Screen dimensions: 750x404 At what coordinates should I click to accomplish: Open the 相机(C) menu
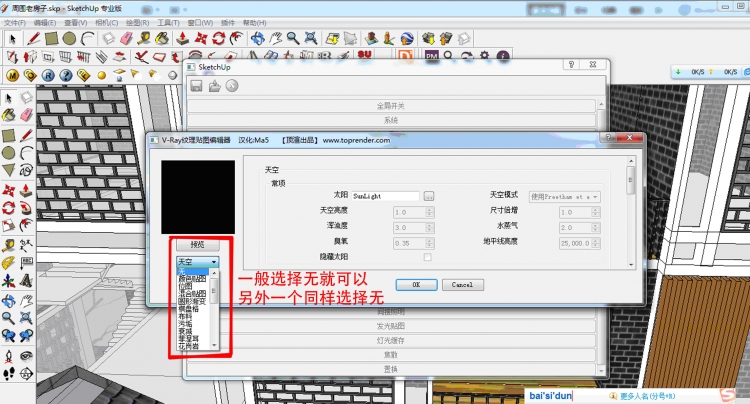coord(107,22)
